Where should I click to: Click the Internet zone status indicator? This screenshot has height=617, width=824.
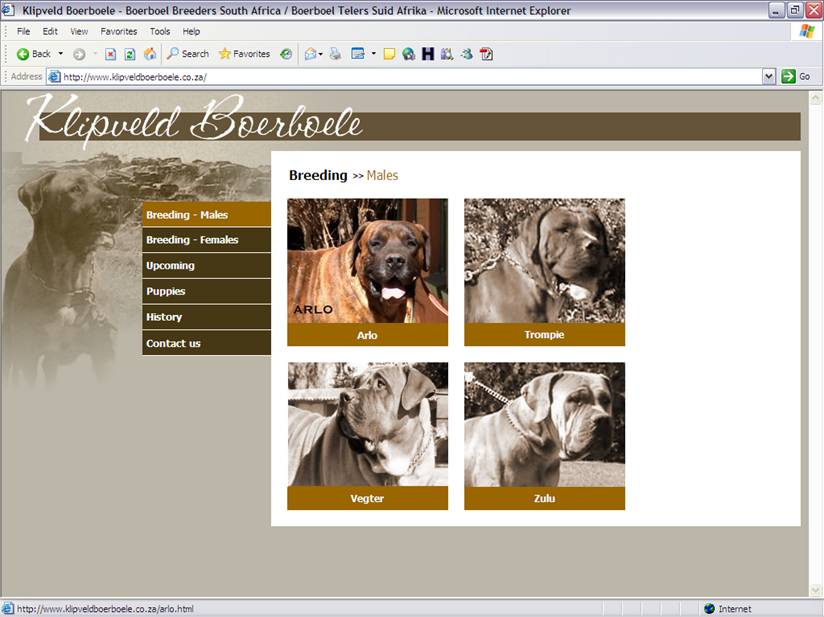click(x=728, y=609)
